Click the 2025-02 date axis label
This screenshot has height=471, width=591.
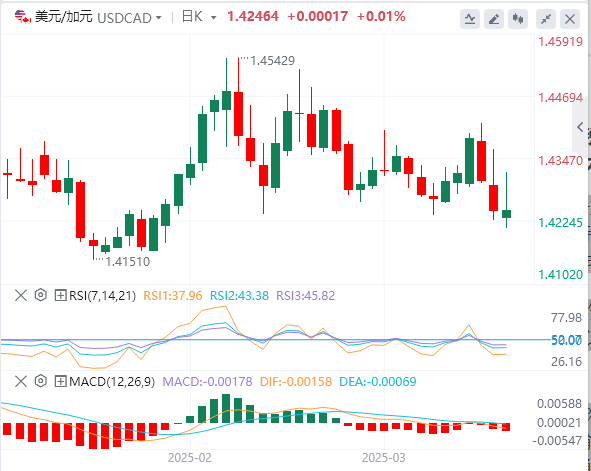coord(190,458)
